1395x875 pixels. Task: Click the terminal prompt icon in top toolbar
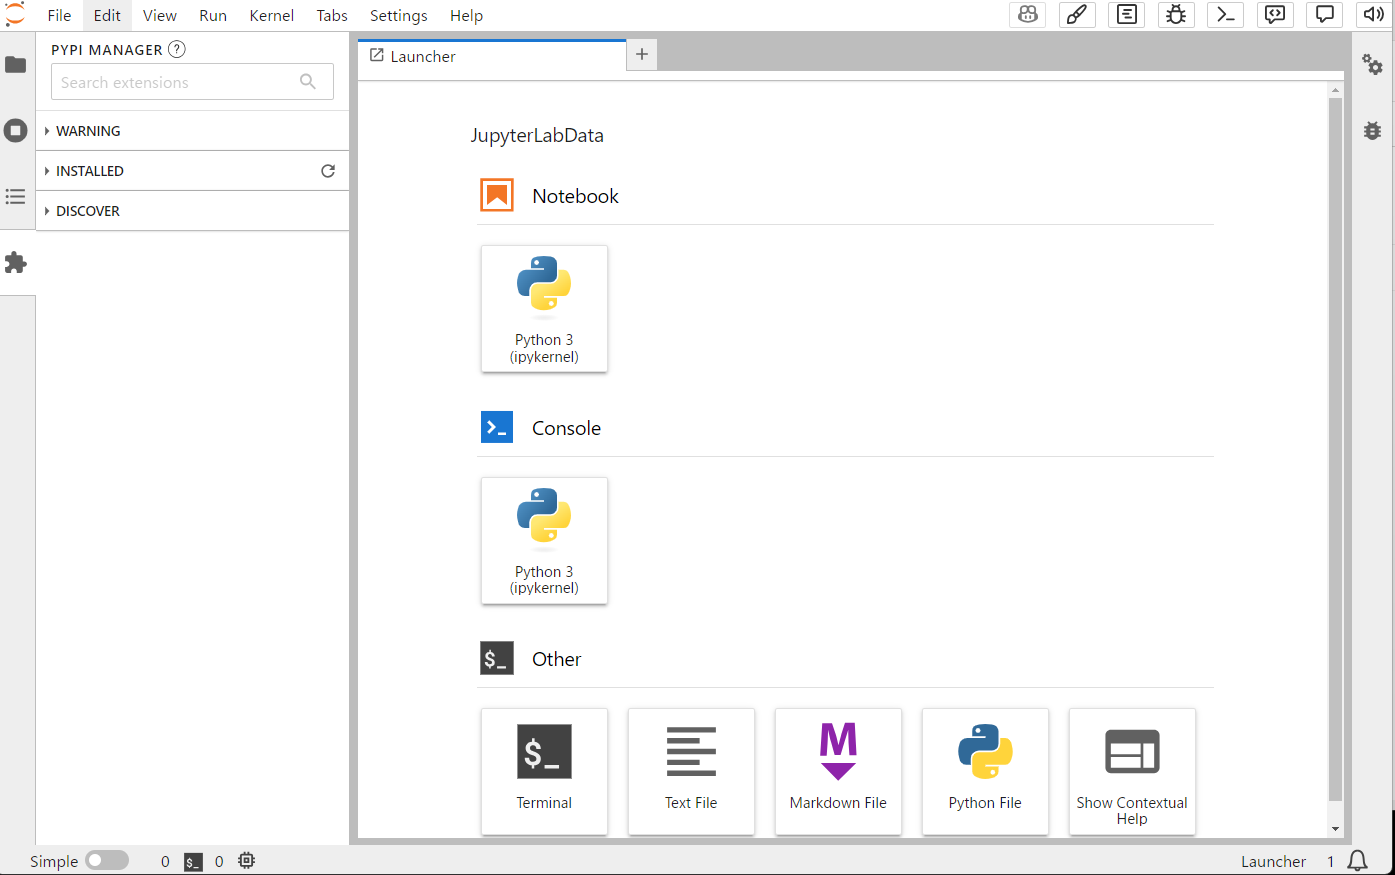click(1226, 15)
